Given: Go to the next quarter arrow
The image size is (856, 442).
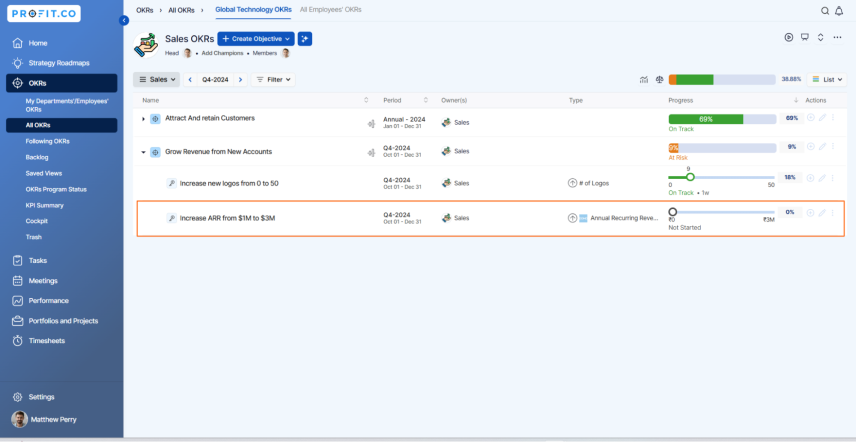Looking at the screenshot, I should click(x=240, y=80).
